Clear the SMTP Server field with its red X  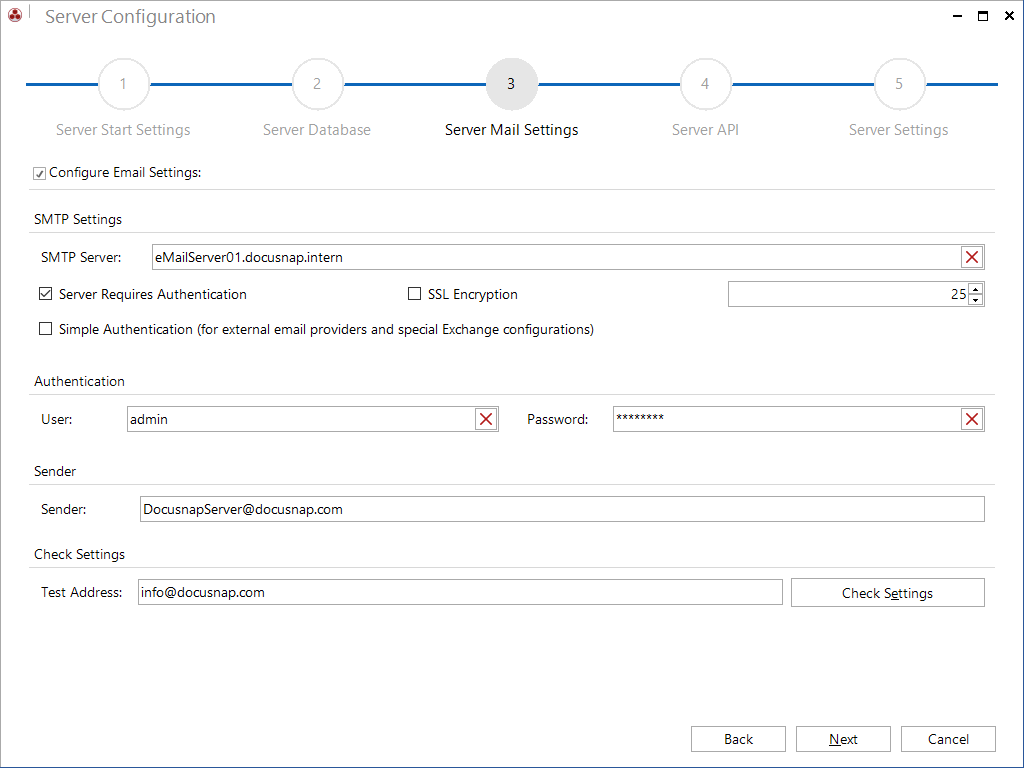point(972,257)
